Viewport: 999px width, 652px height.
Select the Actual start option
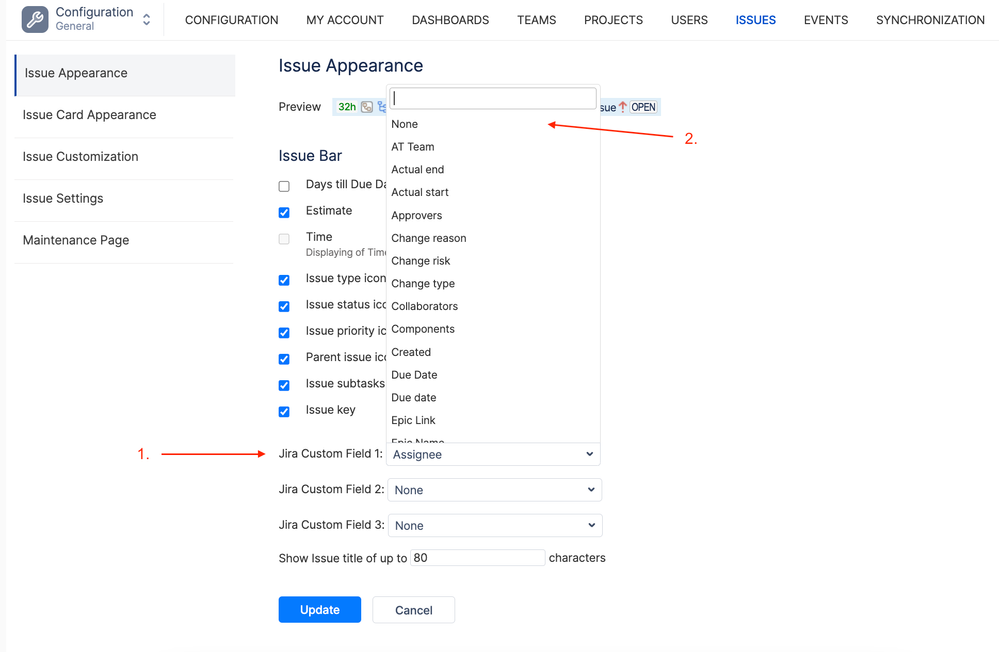(x=493, y=192)
